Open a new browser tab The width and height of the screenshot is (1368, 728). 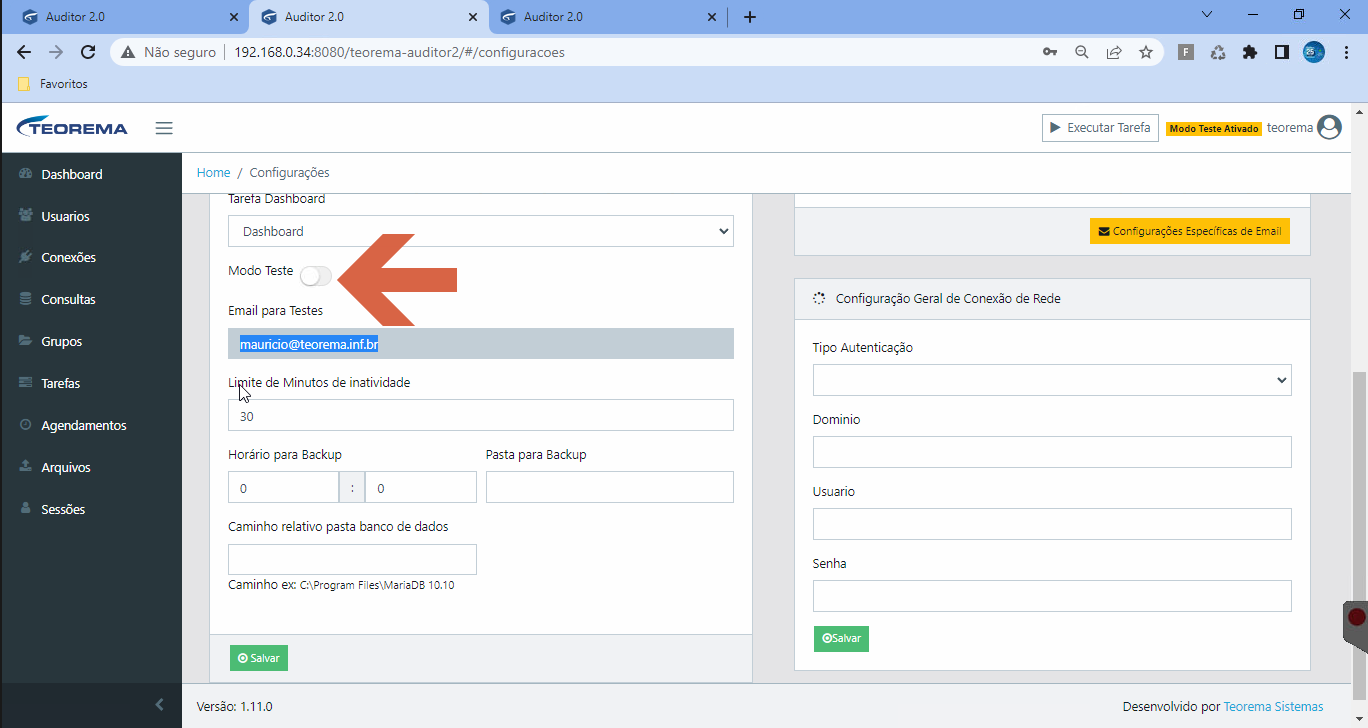coord(750,17)
